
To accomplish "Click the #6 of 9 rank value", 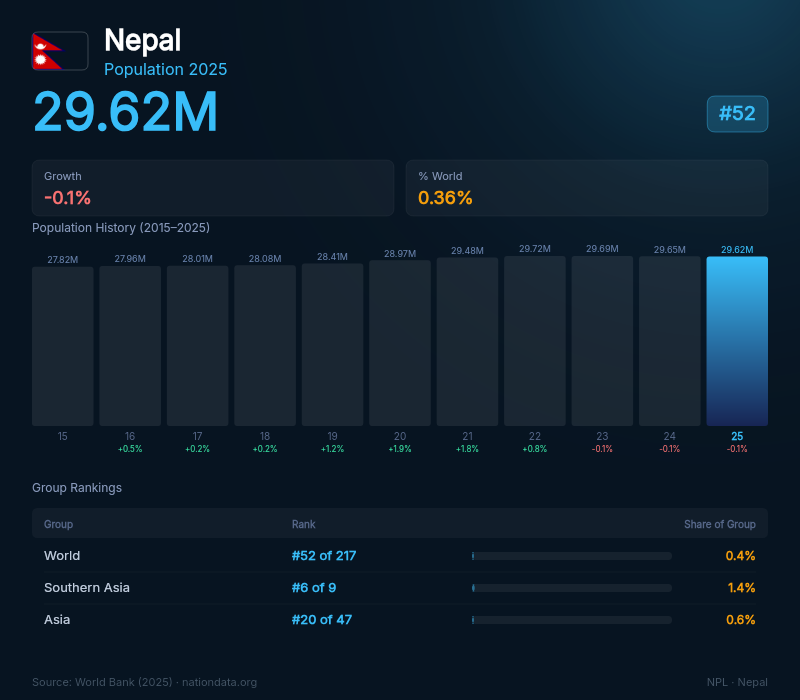I will pyautogui.click(x=314, y=588).
